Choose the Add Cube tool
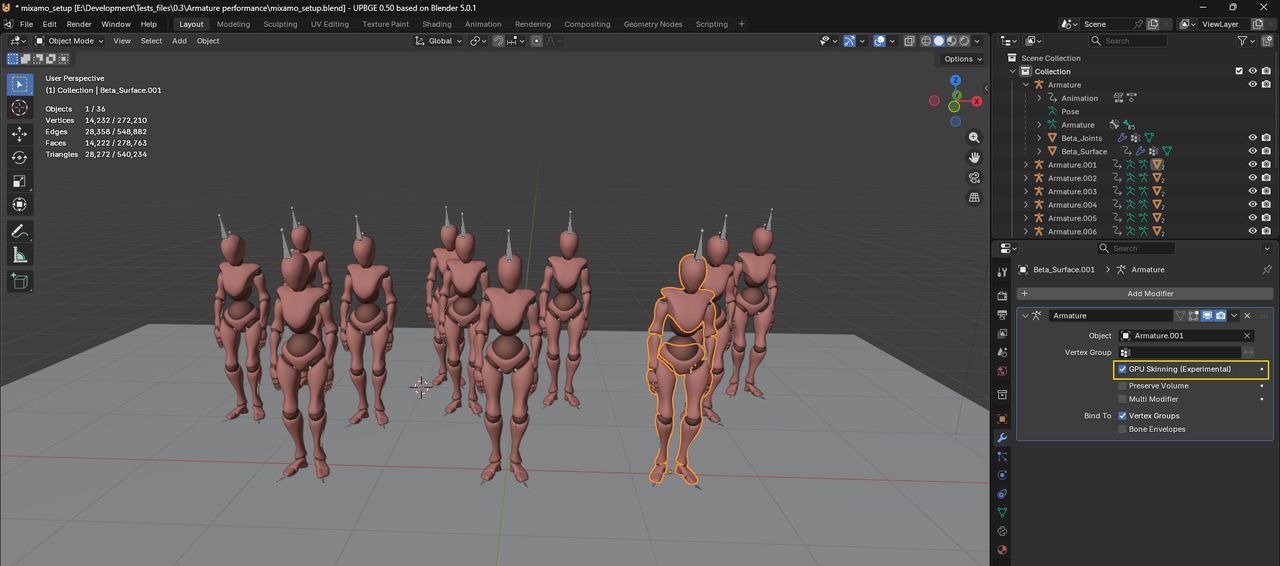Screen dimensions: 1280x566 (x=20, y=282)
